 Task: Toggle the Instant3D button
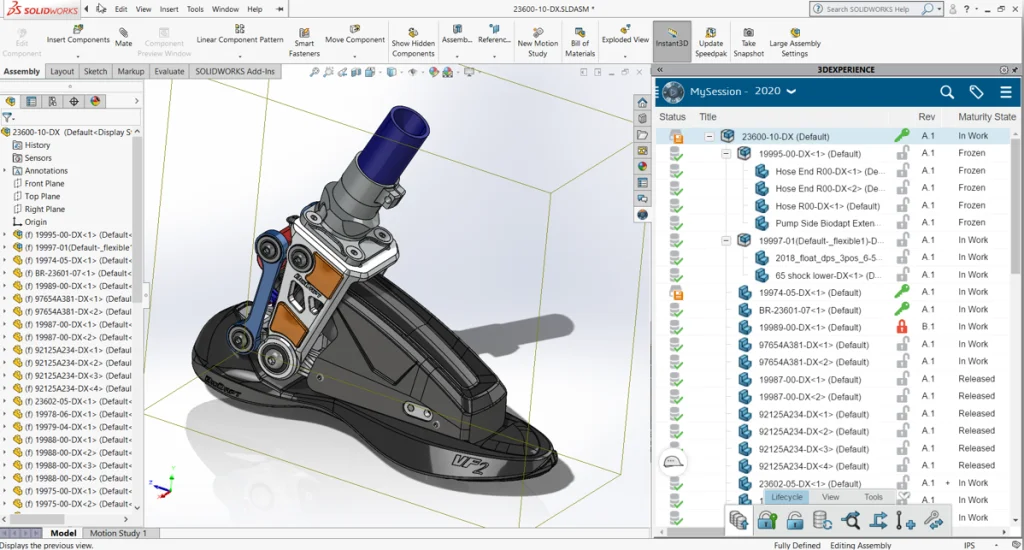click(671, 38)
